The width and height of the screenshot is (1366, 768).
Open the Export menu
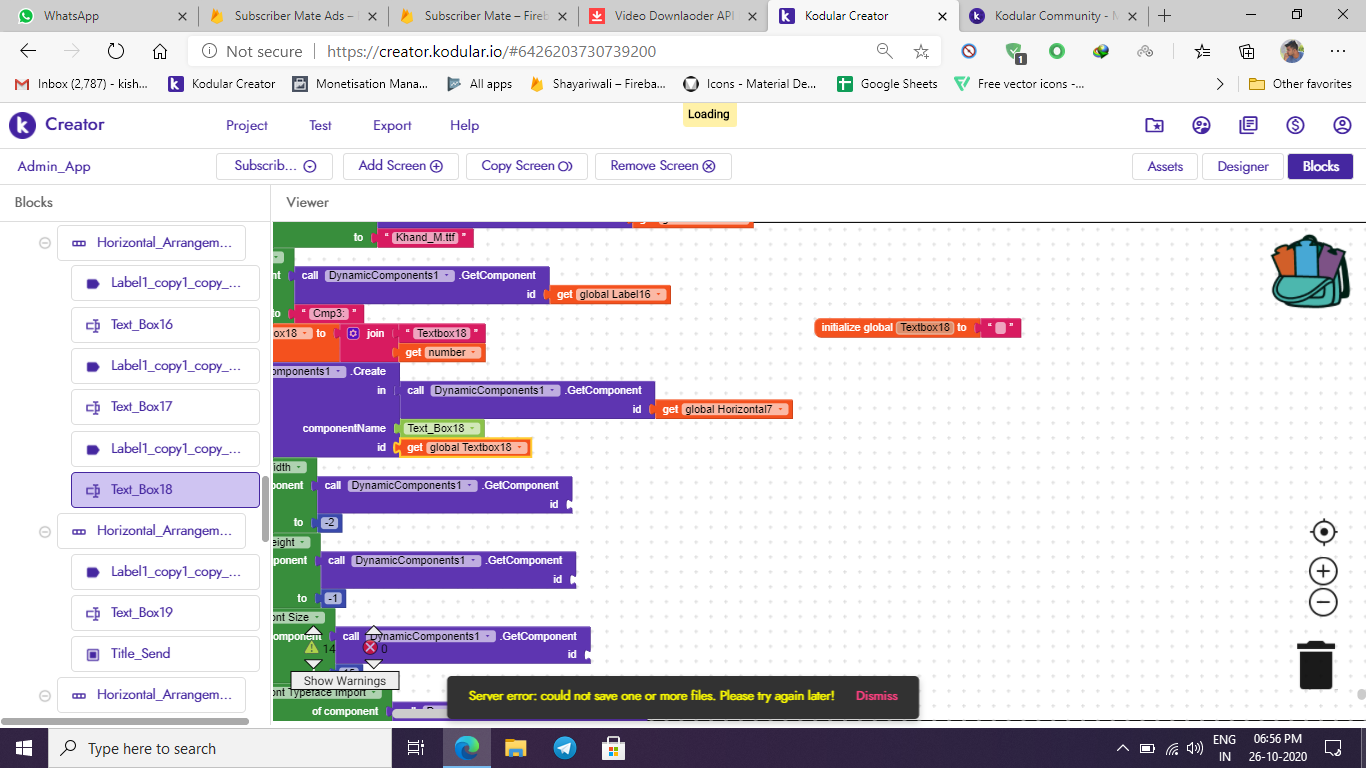point(392,125)
